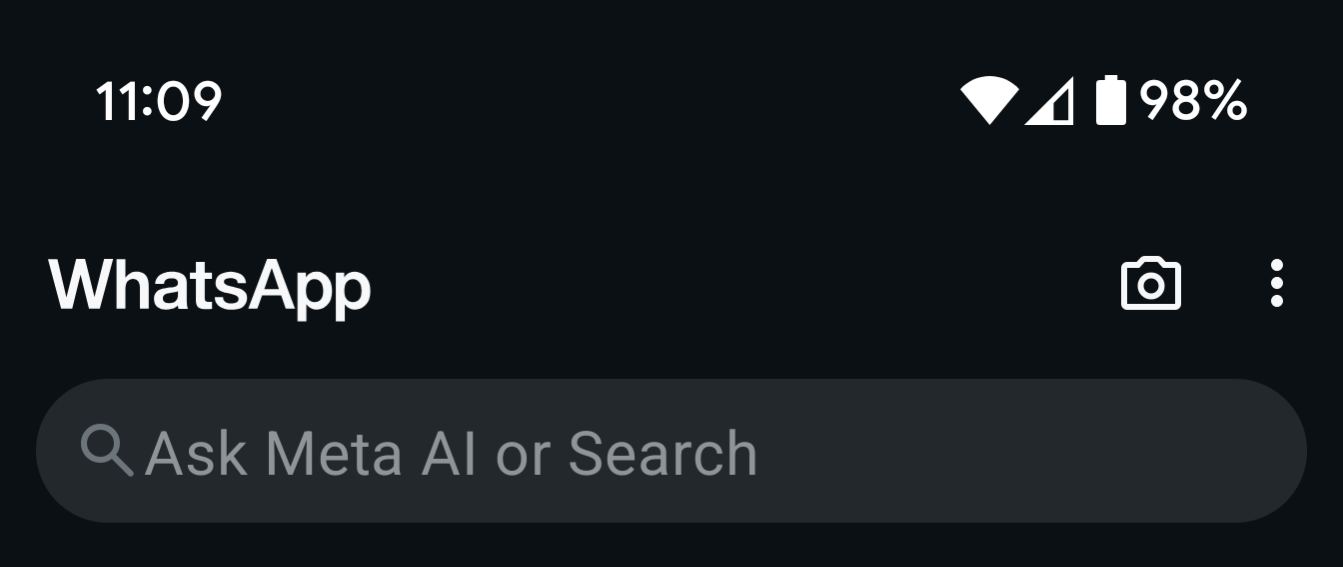Tap the cellular signal strength icon
The width and height of the screenshot is (1343, 567).
1049,102
